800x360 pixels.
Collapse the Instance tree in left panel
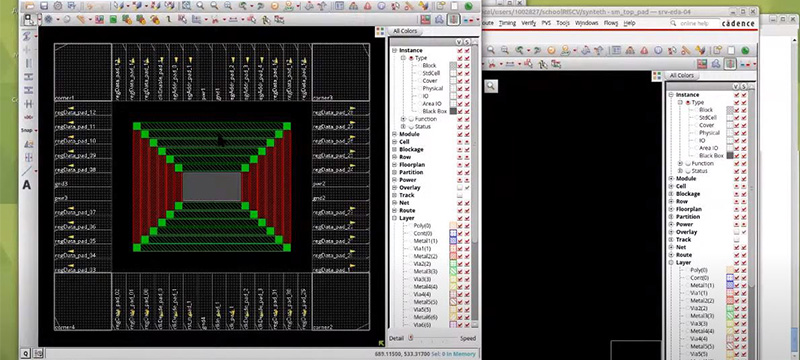(394, 50)
